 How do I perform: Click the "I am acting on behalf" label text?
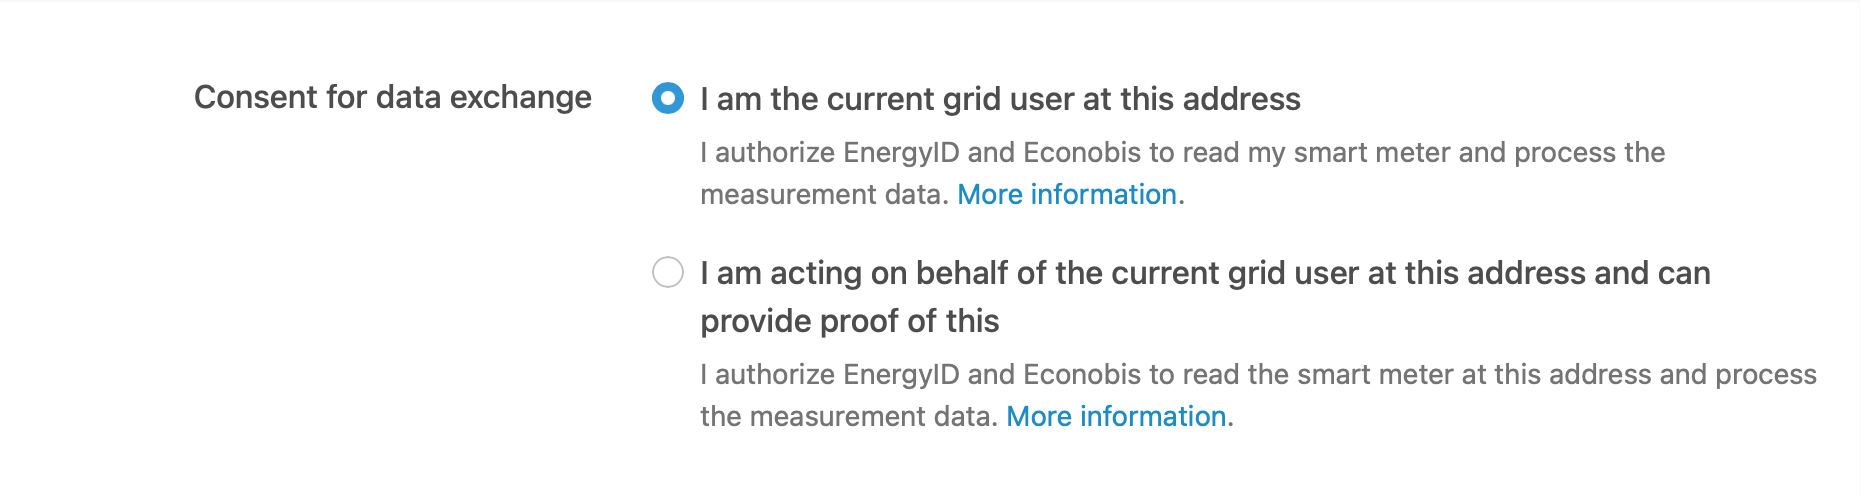pyautogui.click(x=1205, y=273)
